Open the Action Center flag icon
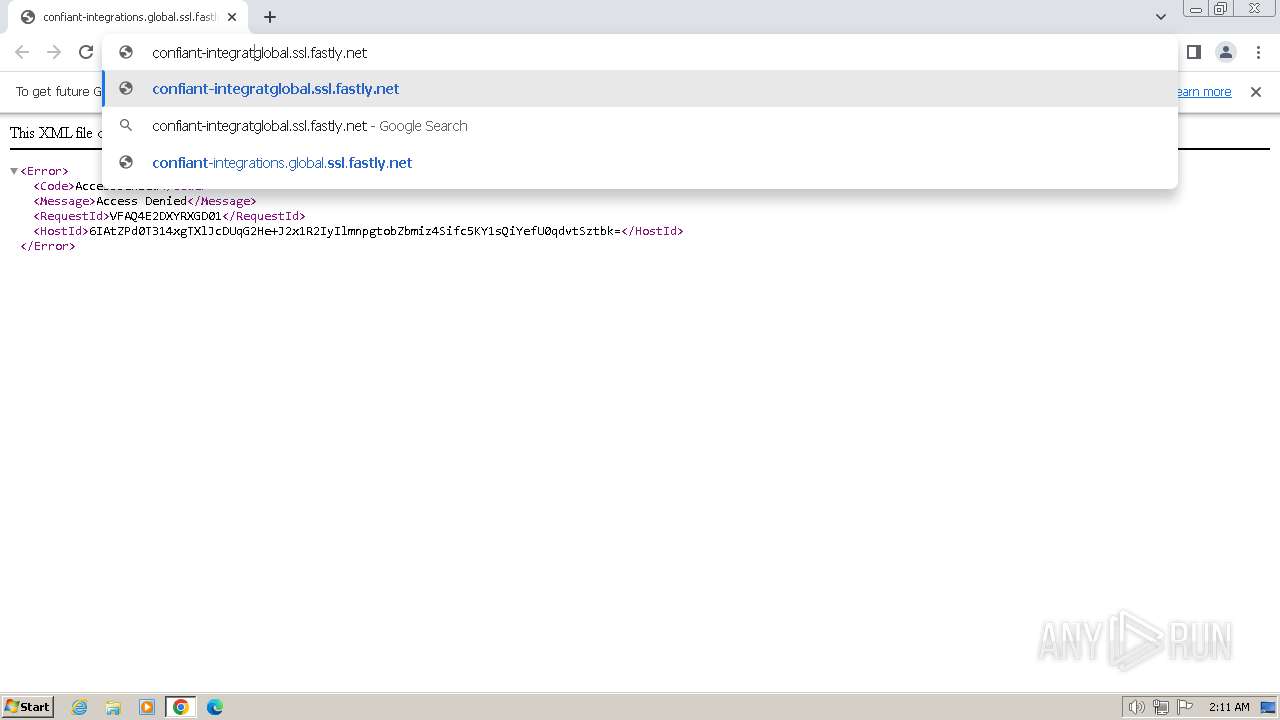Image resolution: width=1280 pixels, height=720 pixels. pyautogui.click(x=1185, y=707)
